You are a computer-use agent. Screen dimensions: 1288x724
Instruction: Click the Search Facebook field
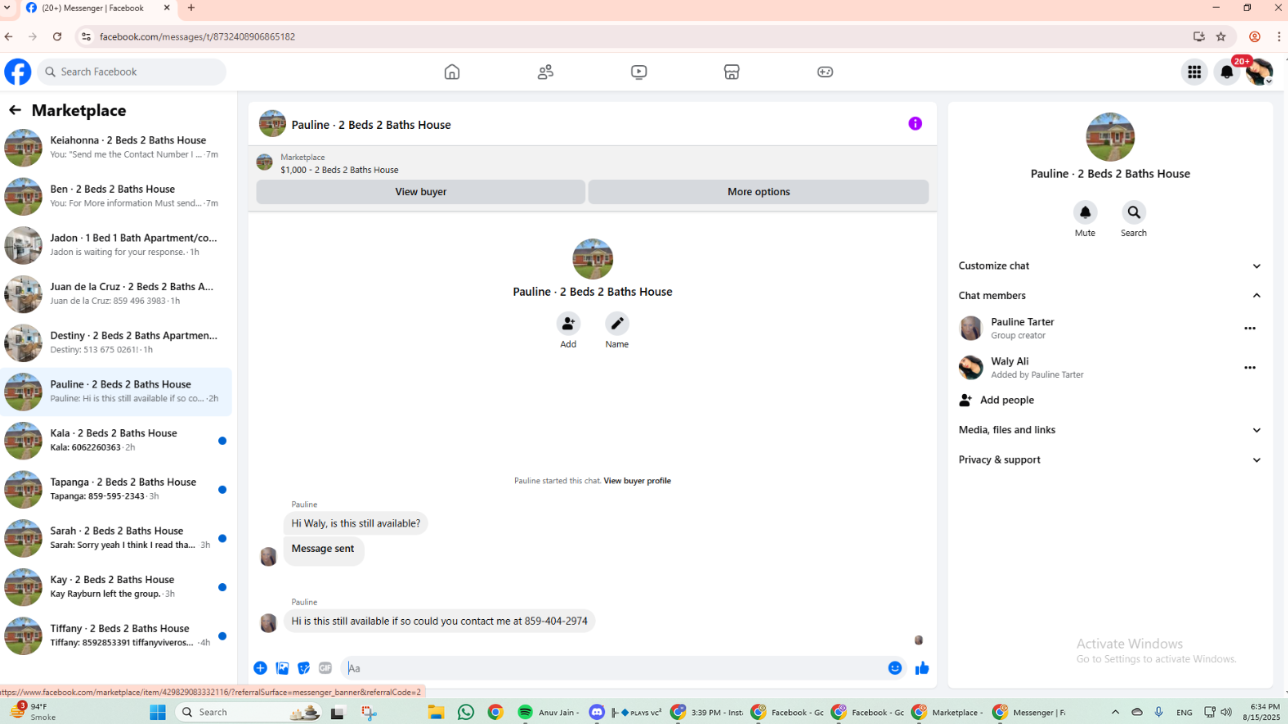click(132, 72)
